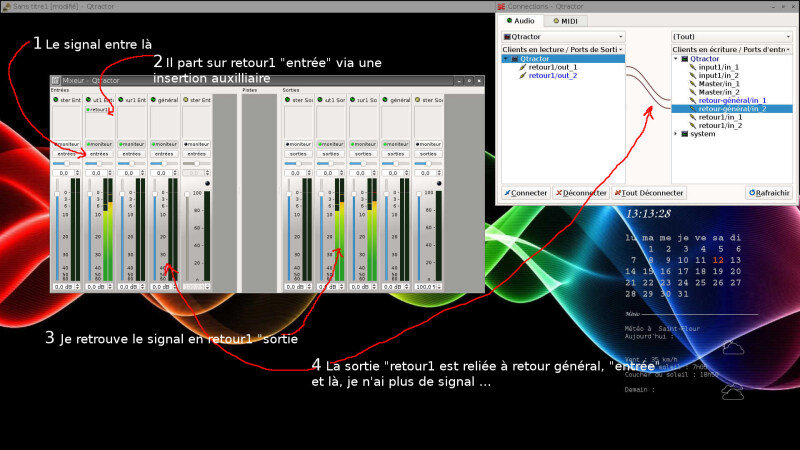Viewport: 800px width, 450px height.
Task: Click green LED on 'ut1 Ent' strip header
Action: [88, 100]
